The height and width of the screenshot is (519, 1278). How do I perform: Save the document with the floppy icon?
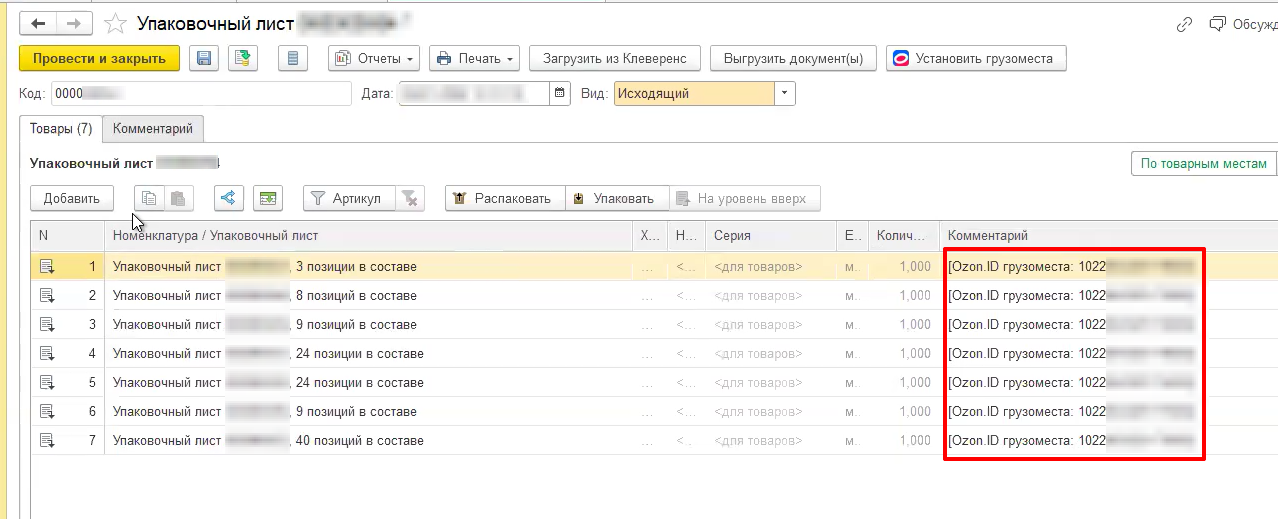[x=204, y=58]
